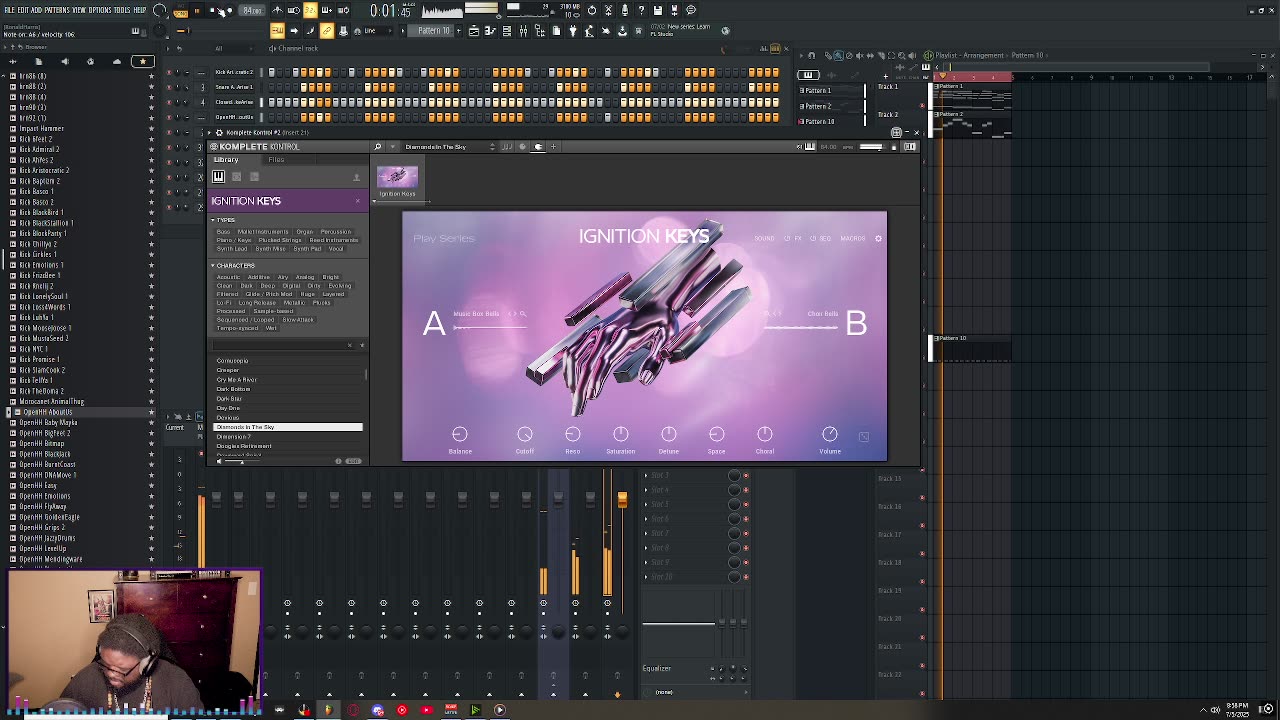Choose the Cry Me A River preset

(x=237, y=380)
